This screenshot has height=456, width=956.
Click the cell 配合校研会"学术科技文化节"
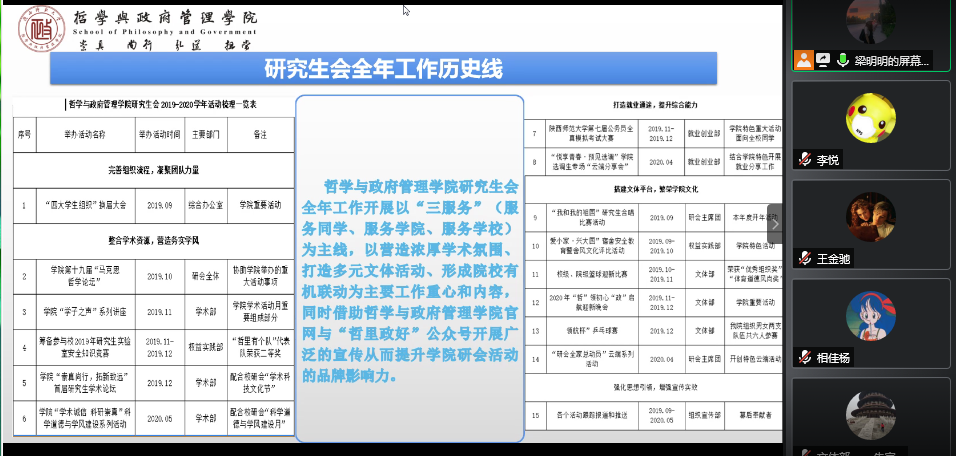coord(260,383)
